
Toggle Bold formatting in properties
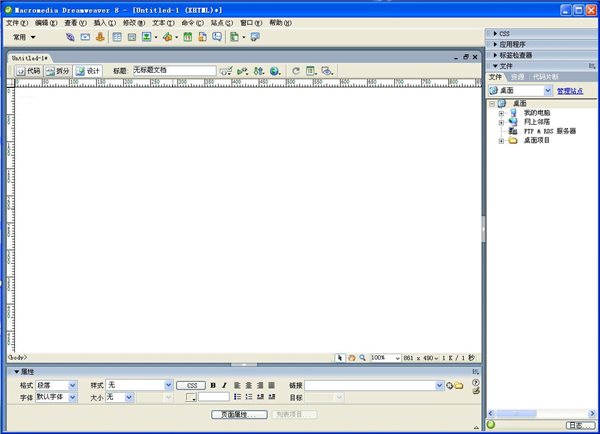[x=213, y=385]
